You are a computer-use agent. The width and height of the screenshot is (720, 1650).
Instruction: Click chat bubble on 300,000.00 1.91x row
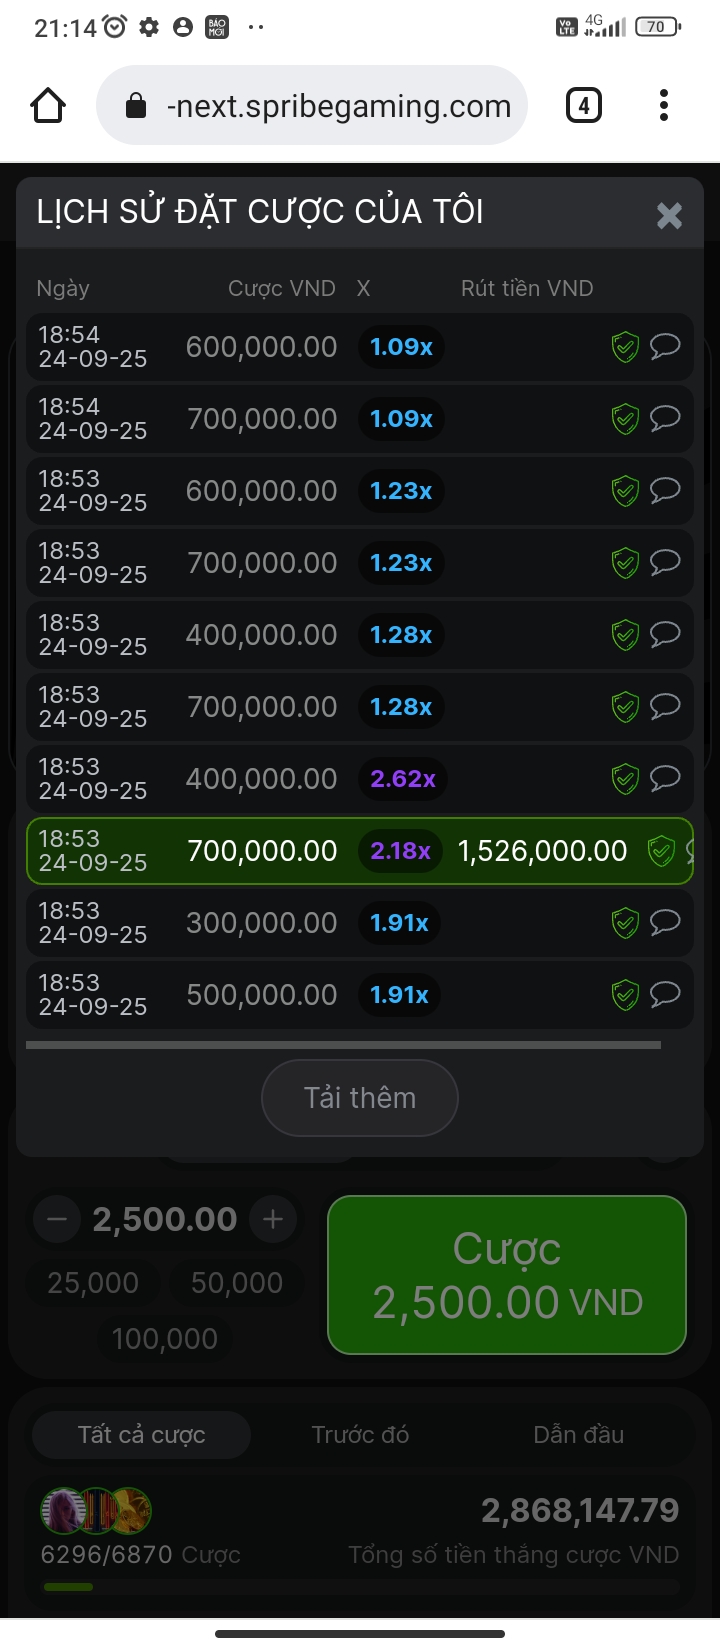665,922
